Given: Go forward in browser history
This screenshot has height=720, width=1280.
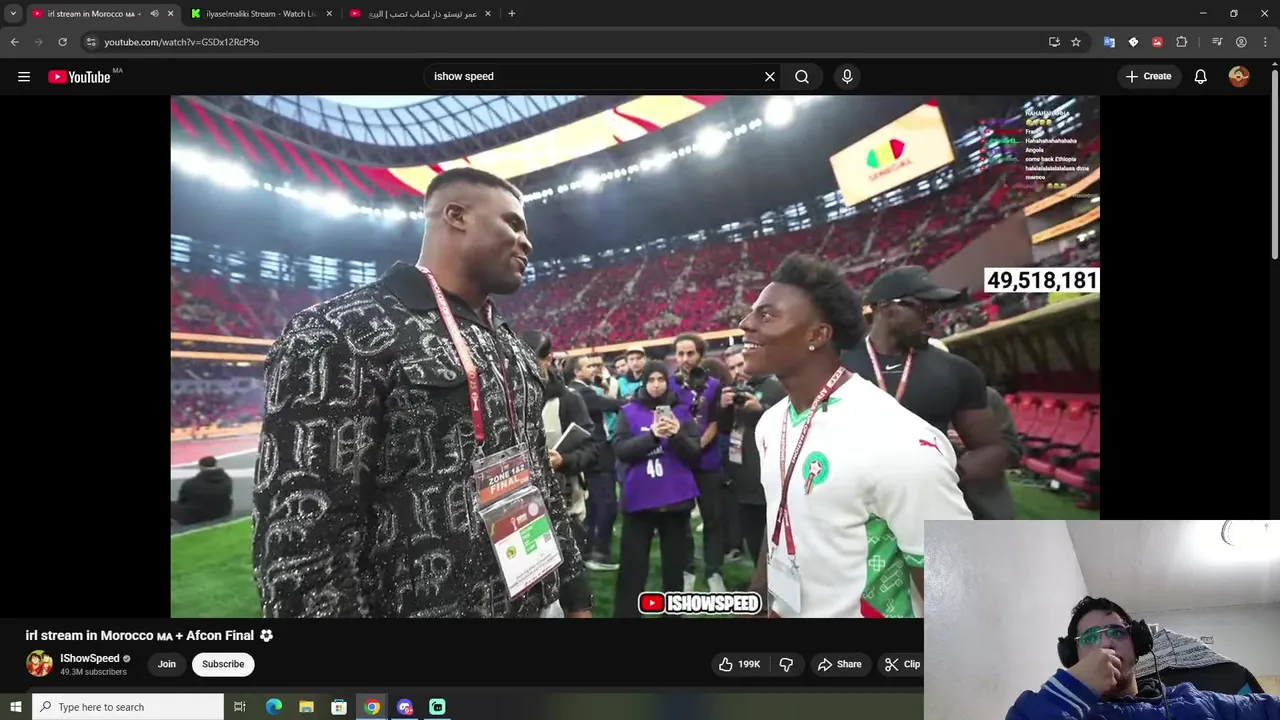Looking at the screenshot, I should click(39, 42).
